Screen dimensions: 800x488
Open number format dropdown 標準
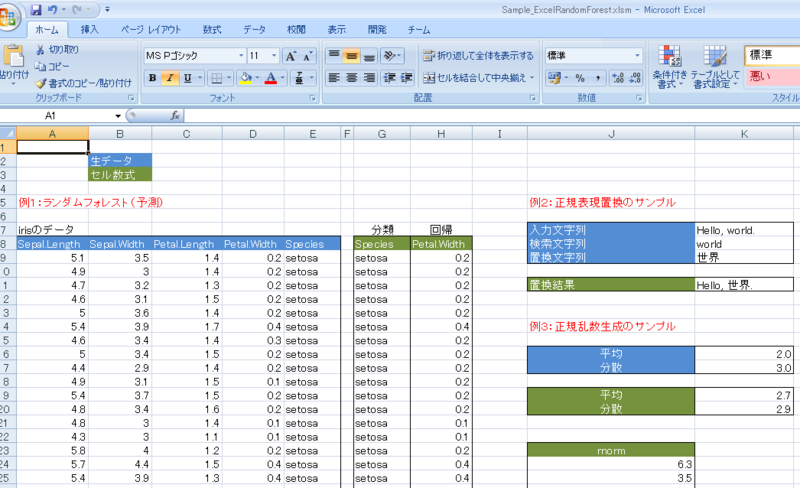click(637, 56)
